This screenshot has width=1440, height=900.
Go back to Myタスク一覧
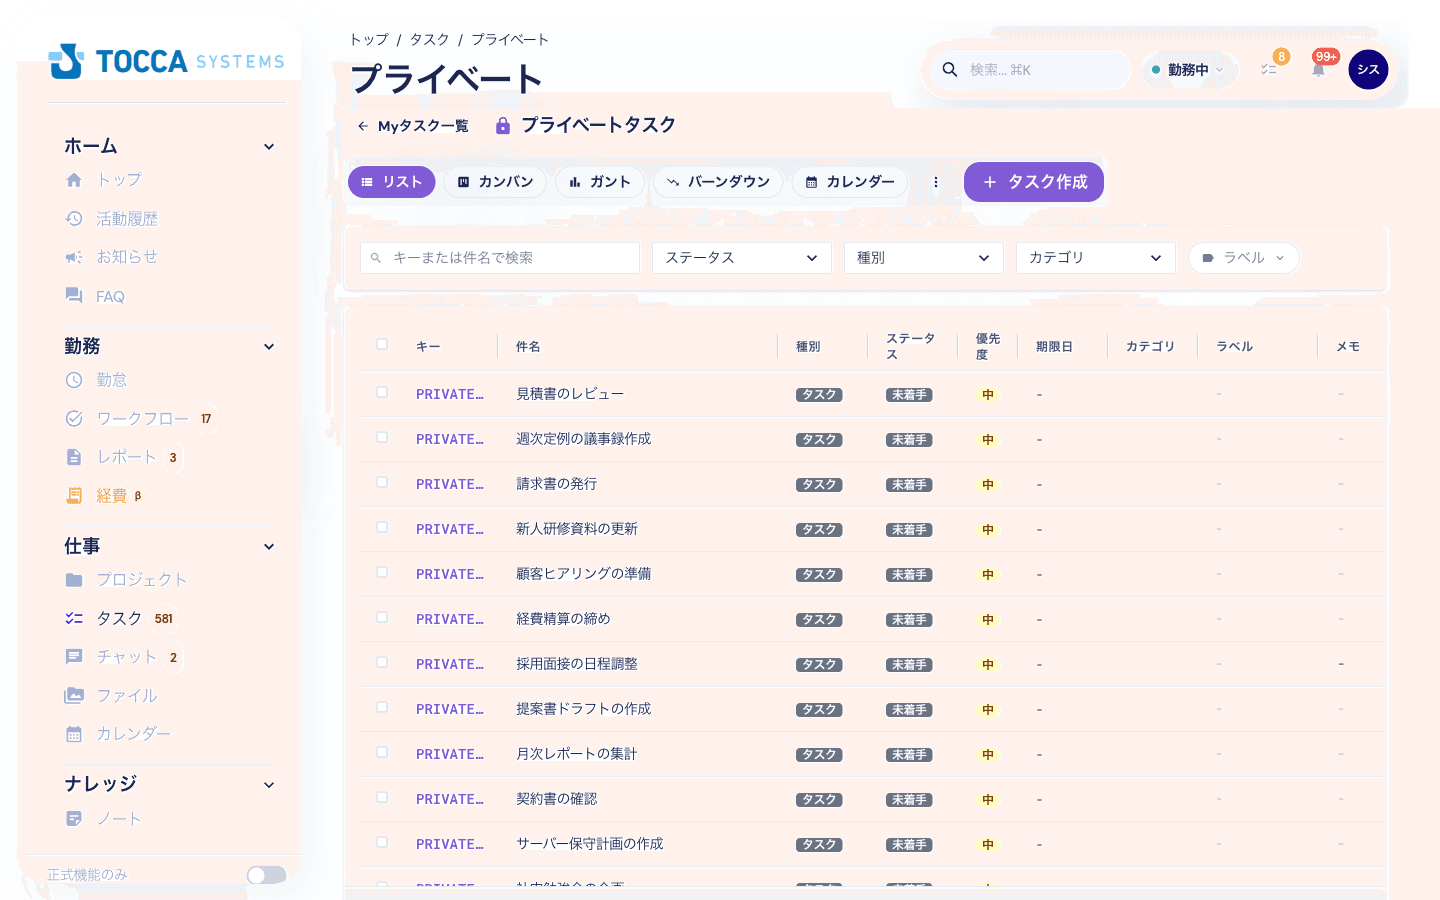click(x=413, y=126)
